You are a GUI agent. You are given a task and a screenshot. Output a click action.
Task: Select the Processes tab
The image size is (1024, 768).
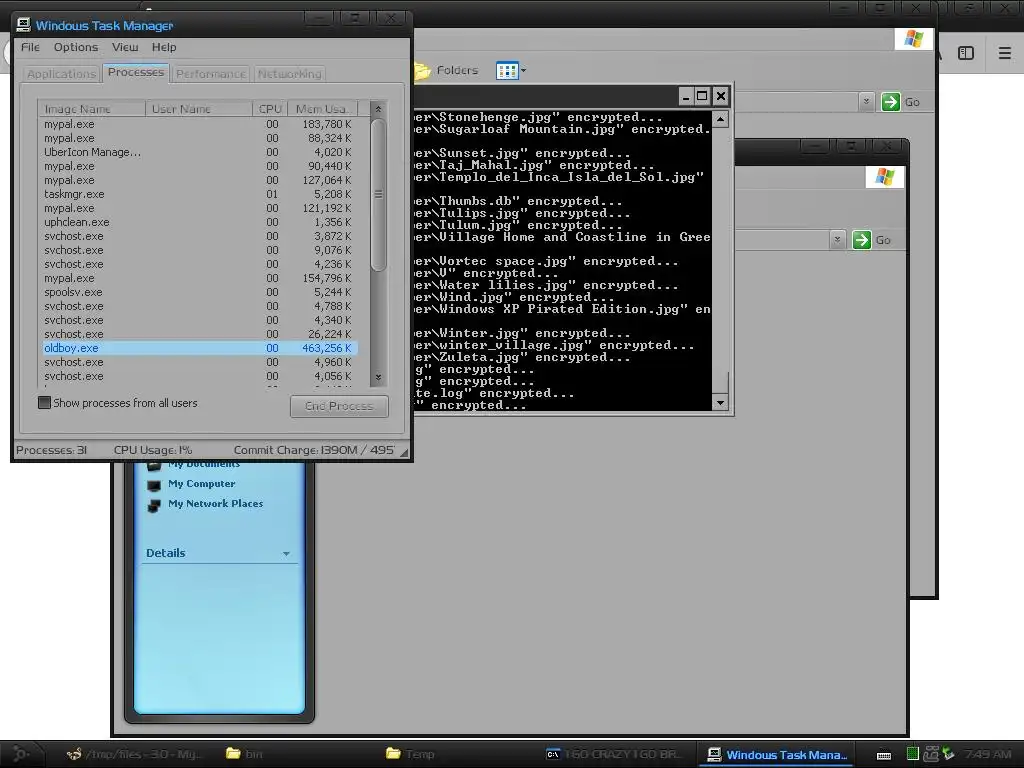point(136,72)
